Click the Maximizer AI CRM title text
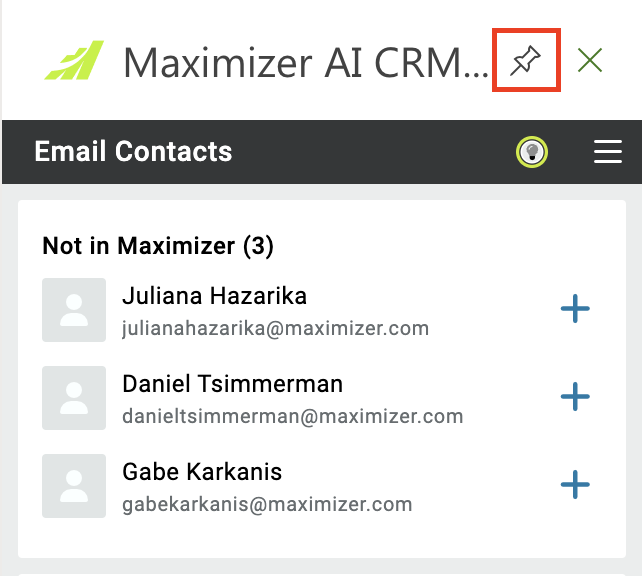Image resolution: width=642 pixels, height=576 pixels. point(306,63)
